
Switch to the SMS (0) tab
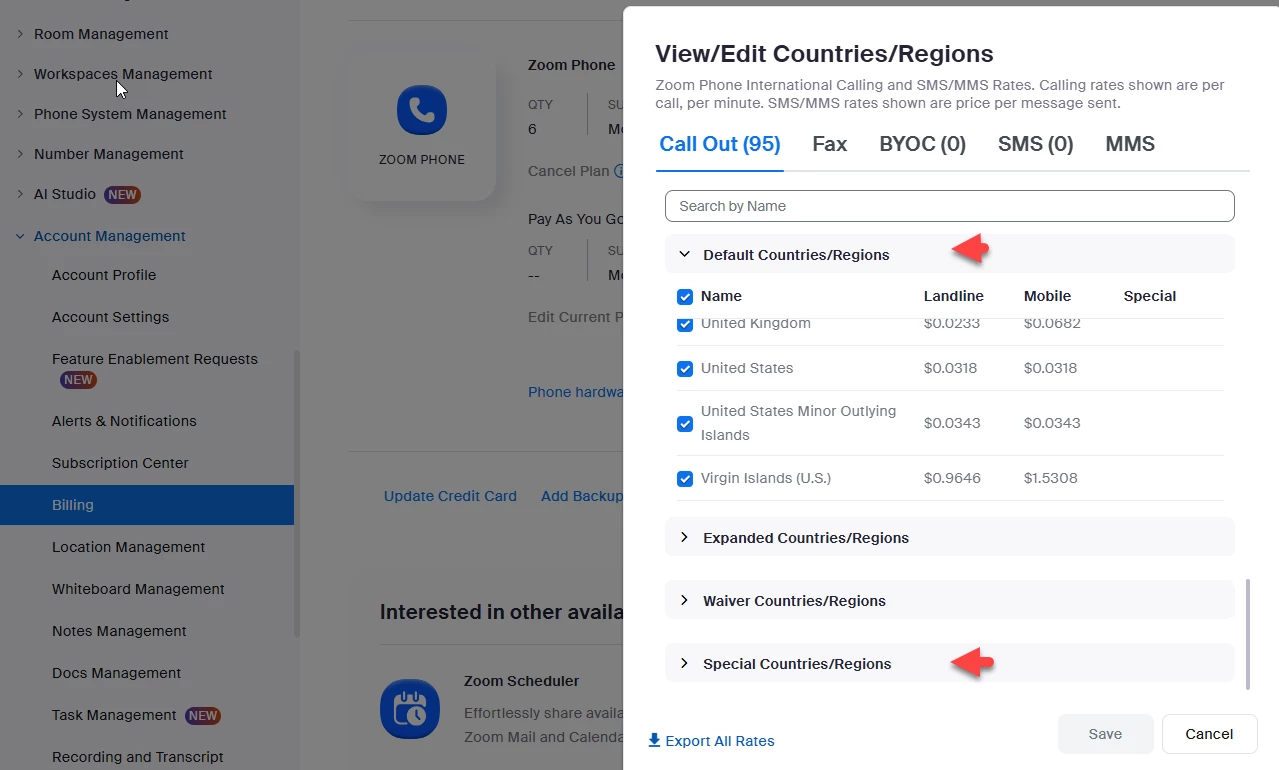click(x=1036, y=144)
